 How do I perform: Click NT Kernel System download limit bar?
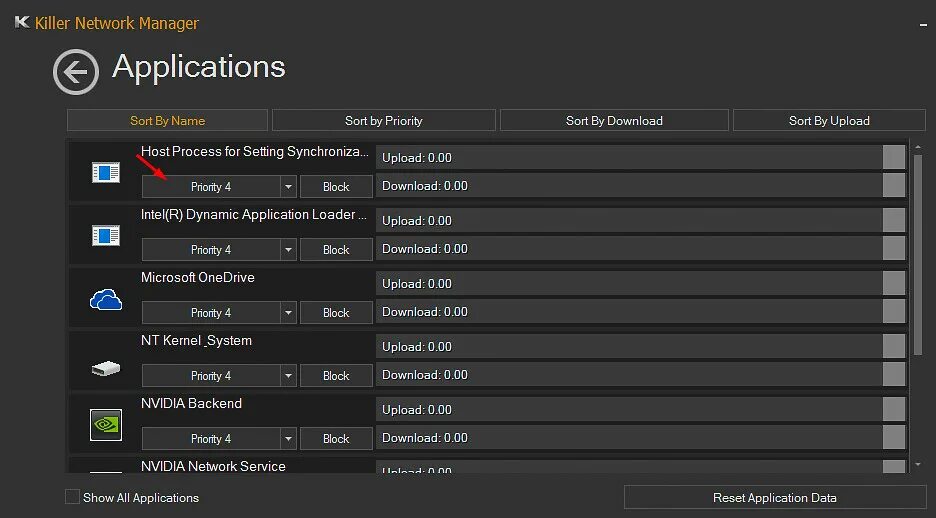pos(641,375)
